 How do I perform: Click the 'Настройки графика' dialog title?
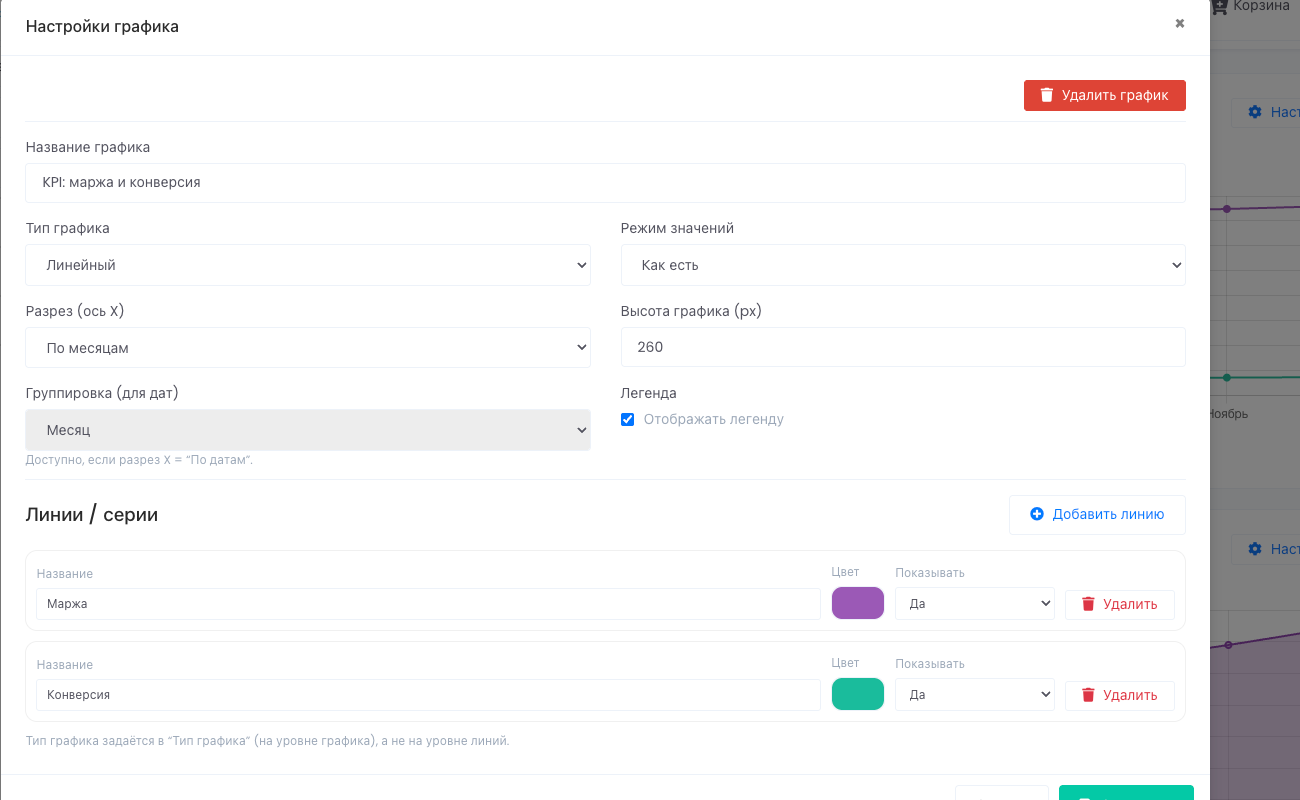tap(102, 27)
